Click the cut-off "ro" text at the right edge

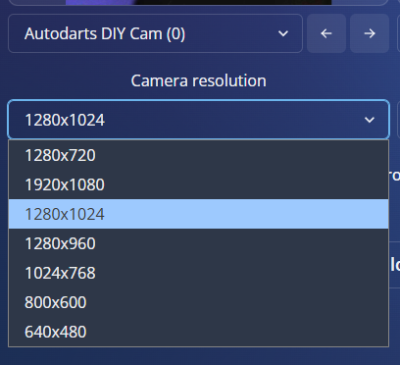tap(394, 175)
